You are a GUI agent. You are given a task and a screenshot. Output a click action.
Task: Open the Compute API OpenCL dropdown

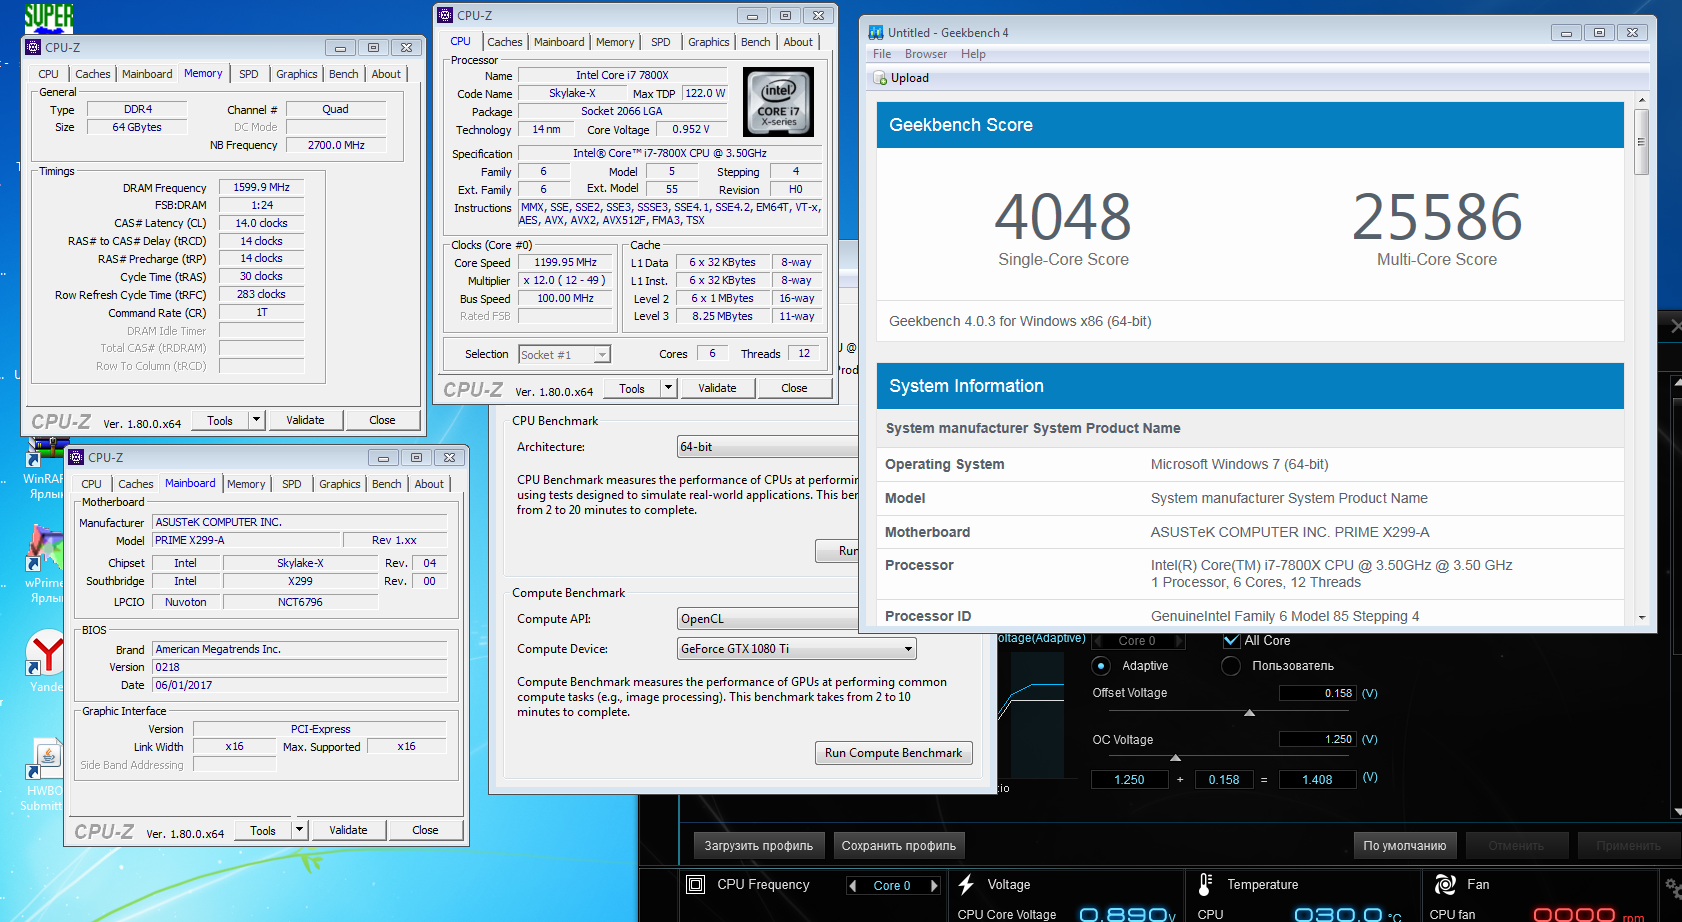tap(767, 619)
